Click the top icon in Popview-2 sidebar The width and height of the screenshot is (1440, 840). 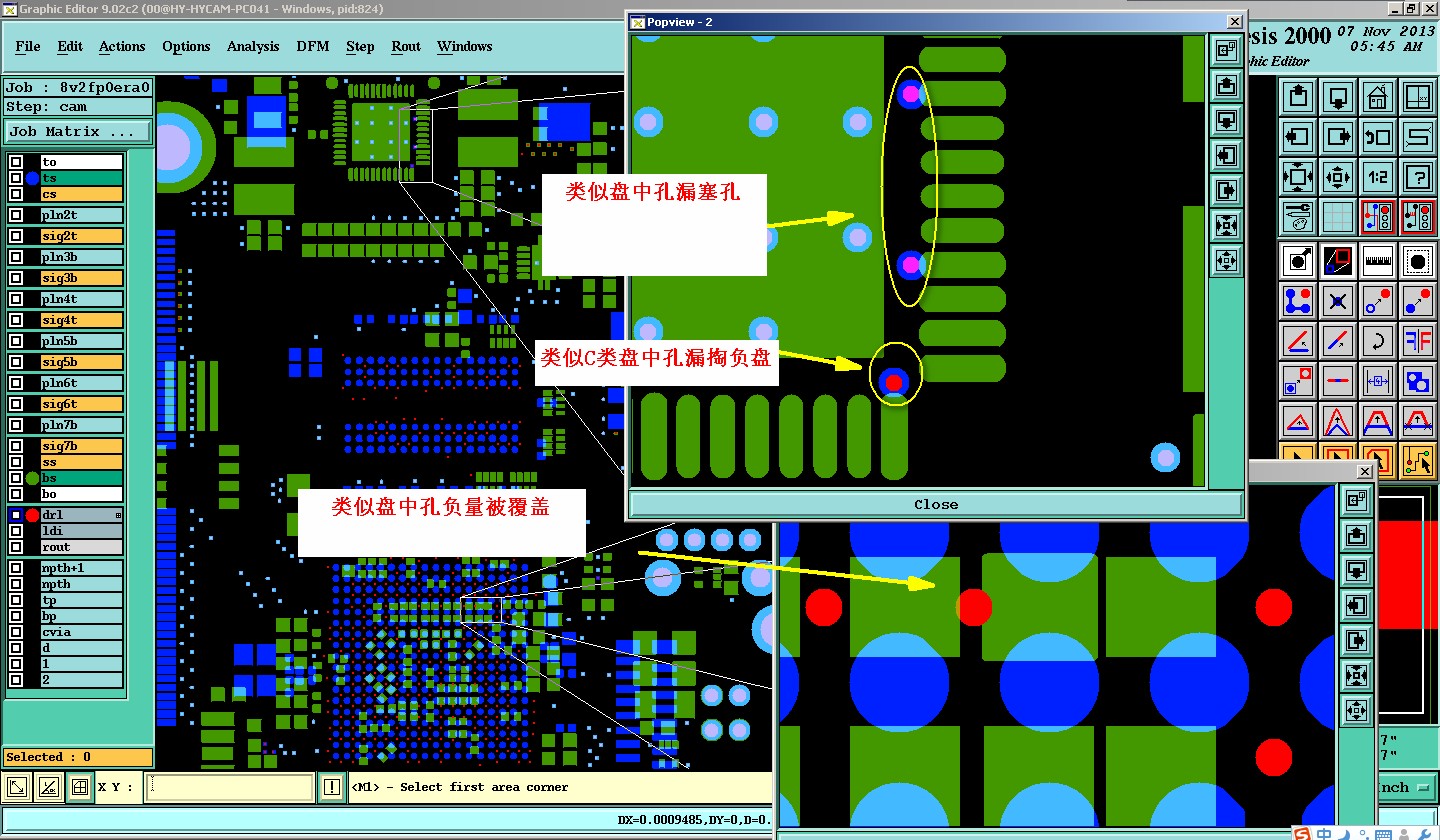1226,51
